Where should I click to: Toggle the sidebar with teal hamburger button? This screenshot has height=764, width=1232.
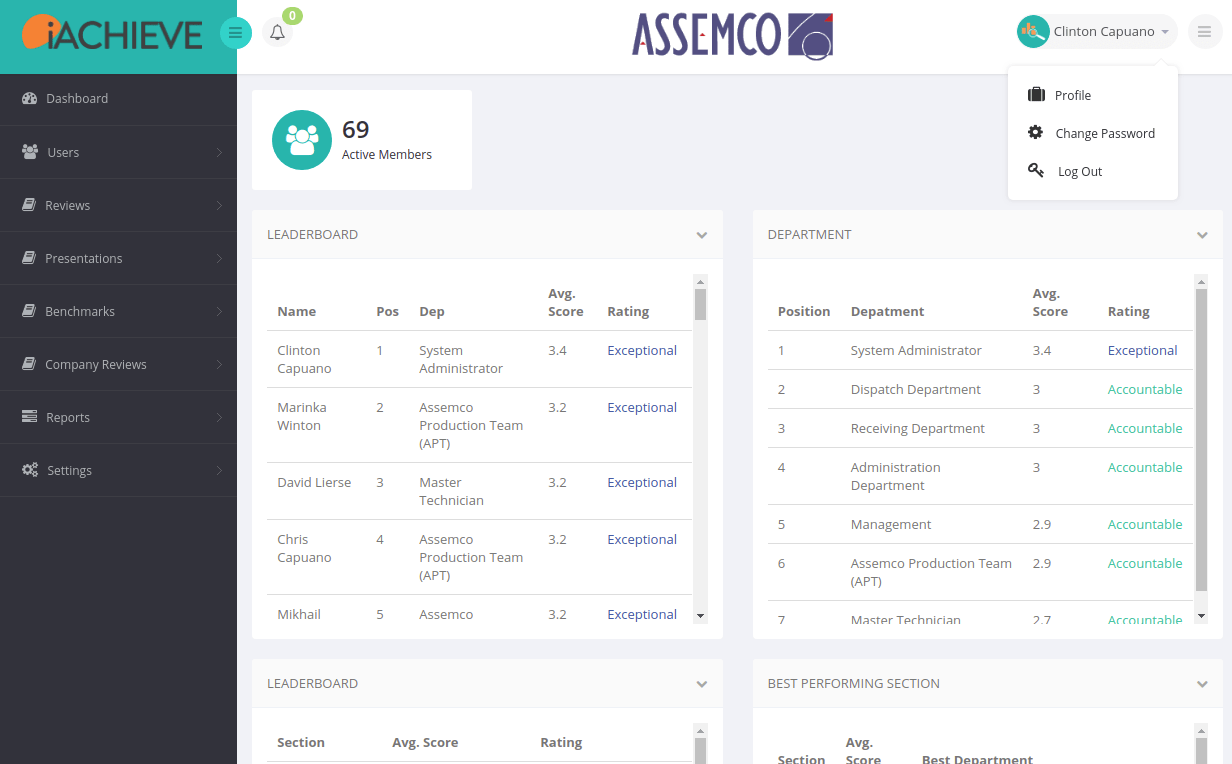coord(236,33)
